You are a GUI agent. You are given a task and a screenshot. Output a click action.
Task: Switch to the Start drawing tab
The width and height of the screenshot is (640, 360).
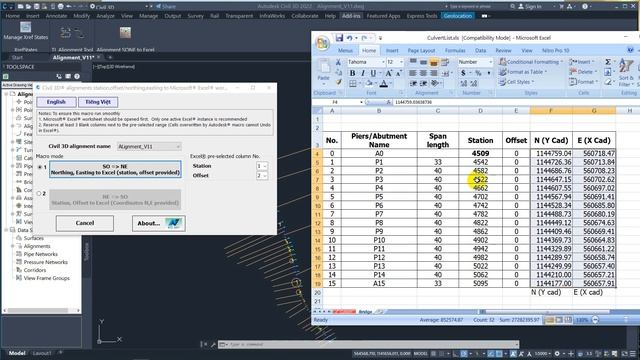tap(17, 58)
